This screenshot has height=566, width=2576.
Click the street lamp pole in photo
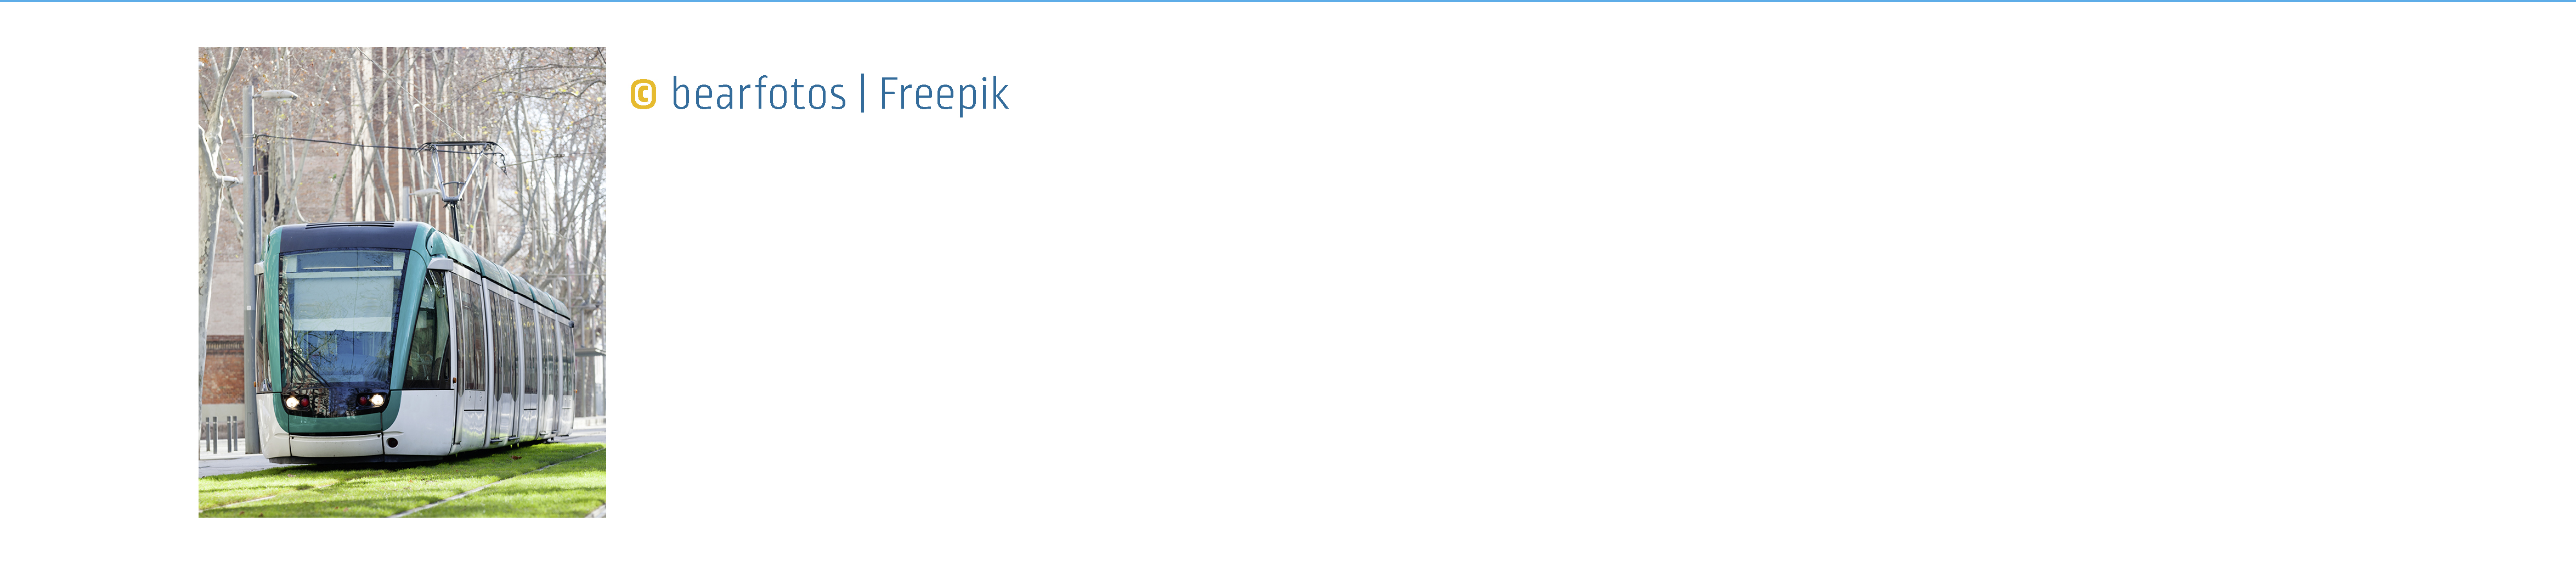[x=250, y=270]
